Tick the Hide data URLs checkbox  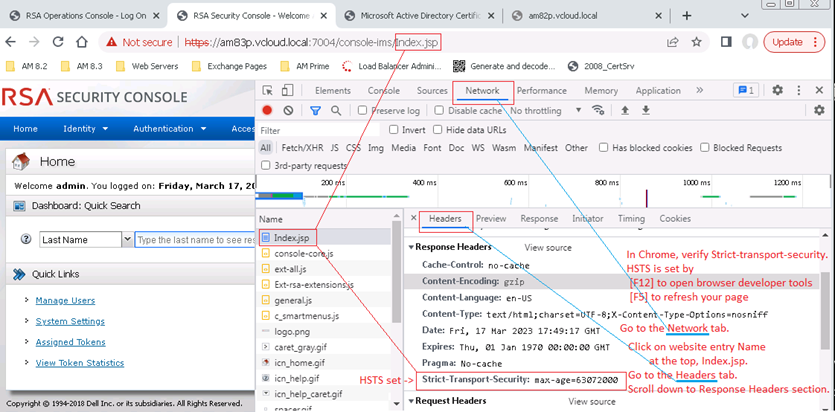coord(437,130)
